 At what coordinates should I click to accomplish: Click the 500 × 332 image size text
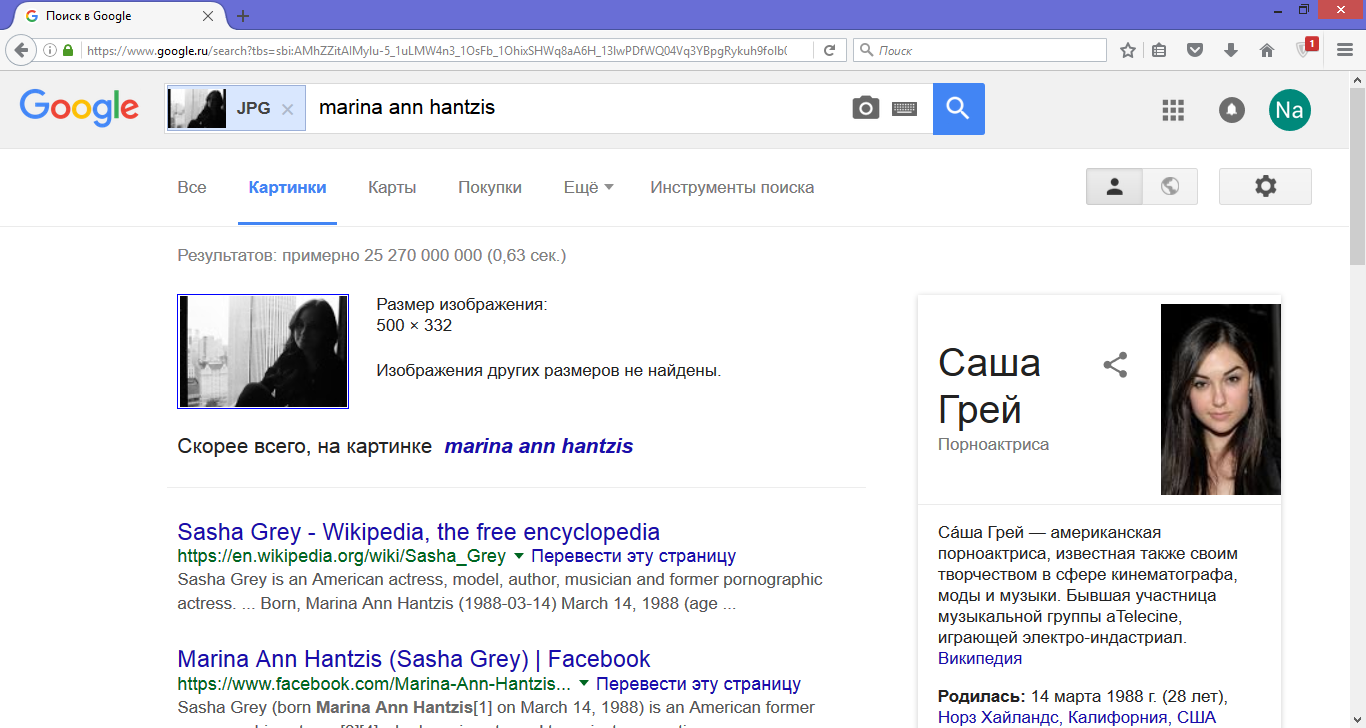414,325
